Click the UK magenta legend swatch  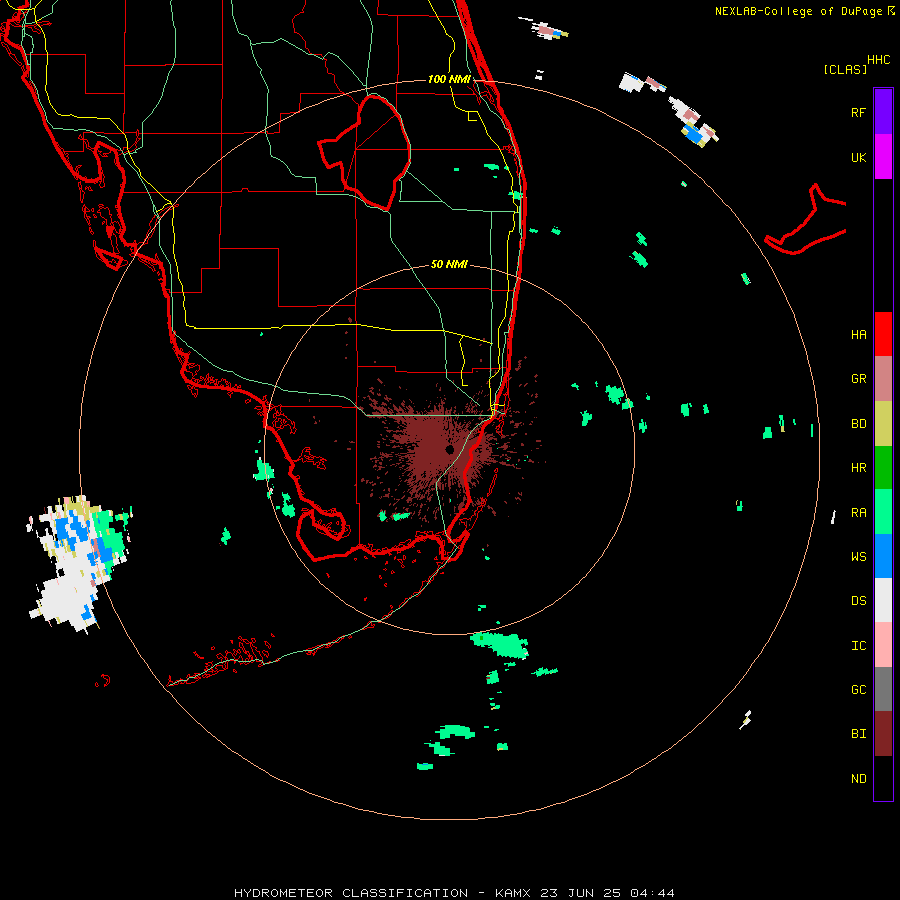883,157
